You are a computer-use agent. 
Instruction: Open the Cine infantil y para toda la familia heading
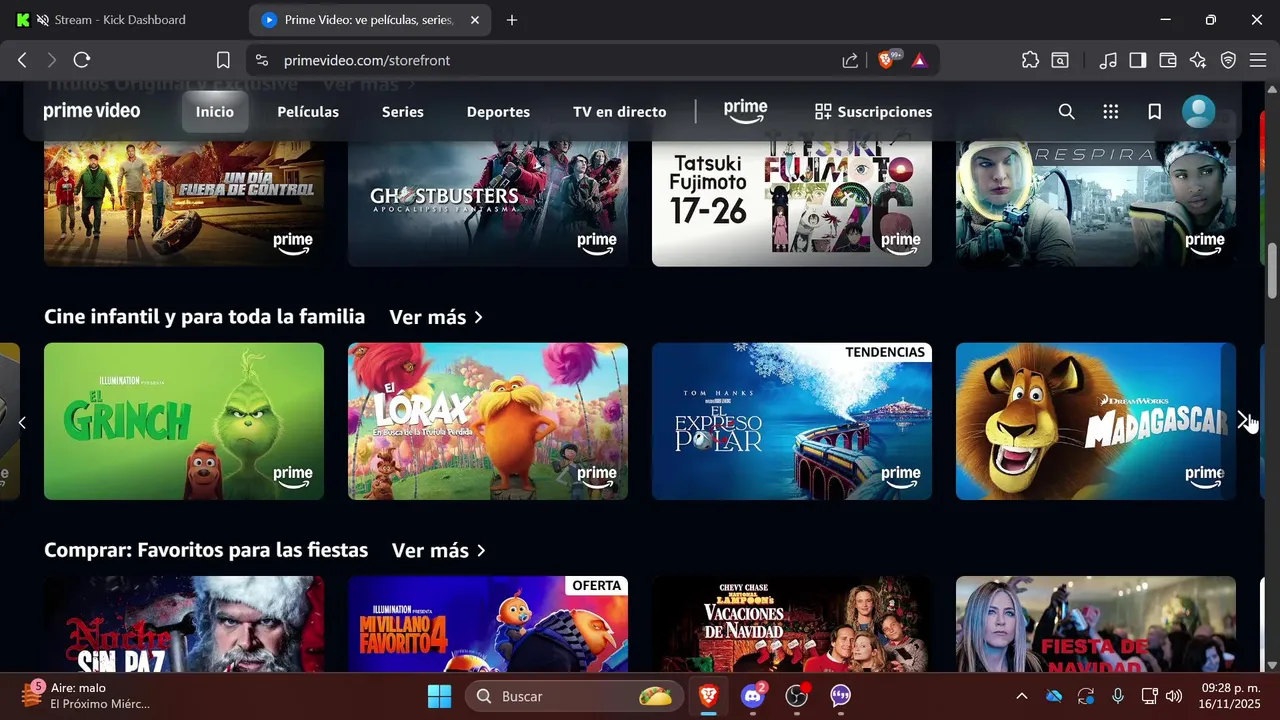click(x=204, y=317)
